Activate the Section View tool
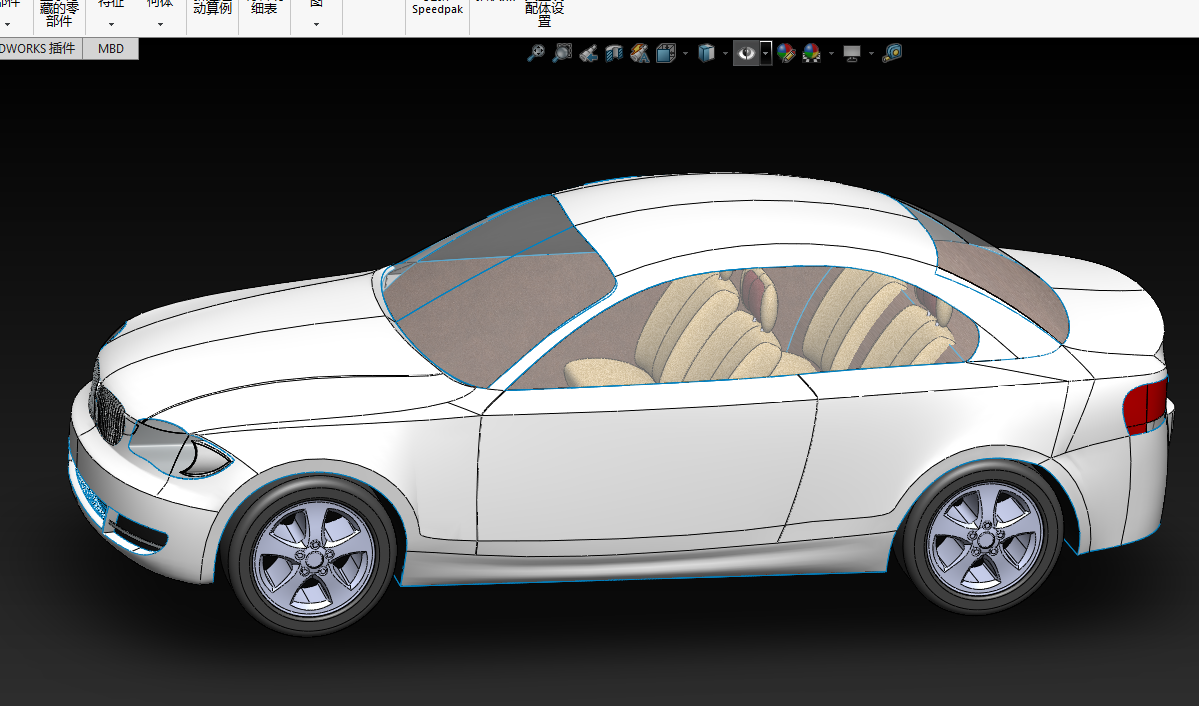This screenshot has width=1199, height=706. tap(614, 53)
